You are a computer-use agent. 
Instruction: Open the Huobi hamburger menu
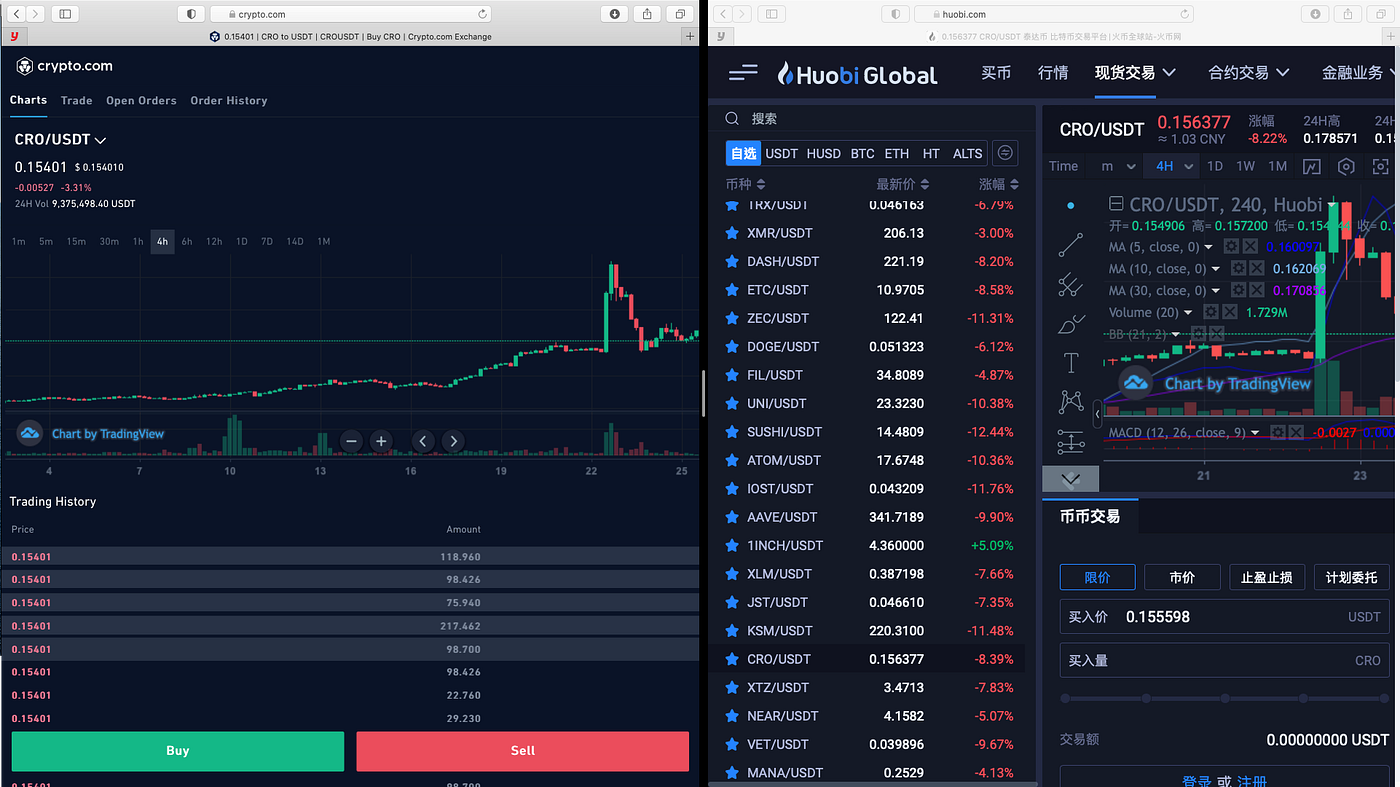[x=743, y=73]
